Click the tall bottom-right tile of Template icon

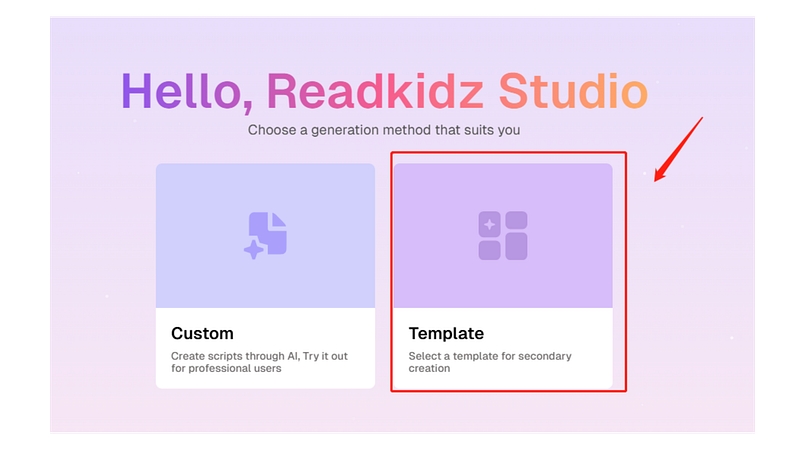click(x=516, y=246)
